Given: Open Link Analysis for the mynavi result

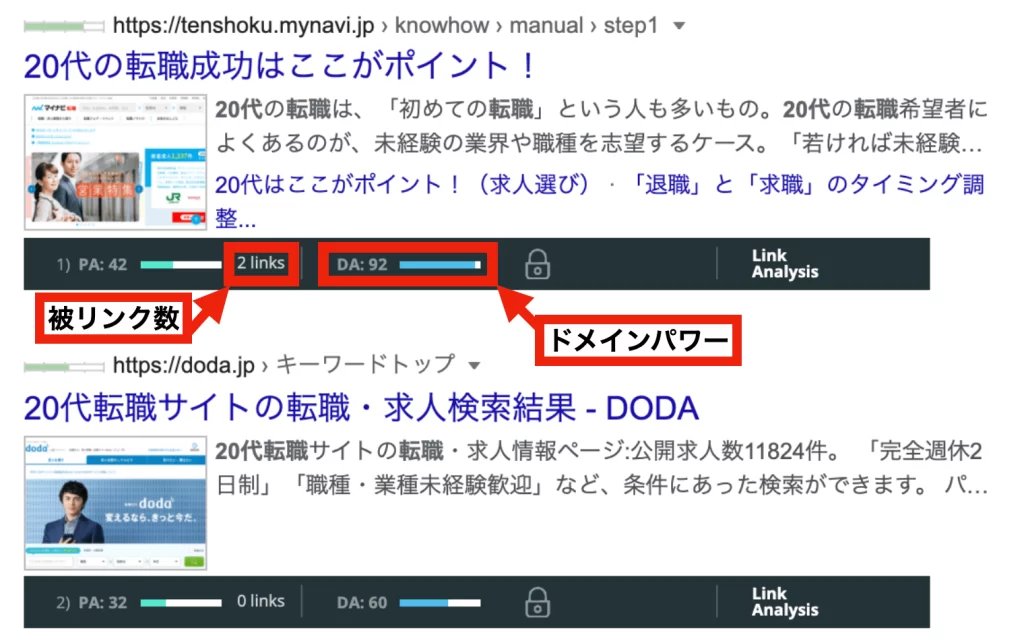Looking at the screenshot, I should (x=784, y=264).
